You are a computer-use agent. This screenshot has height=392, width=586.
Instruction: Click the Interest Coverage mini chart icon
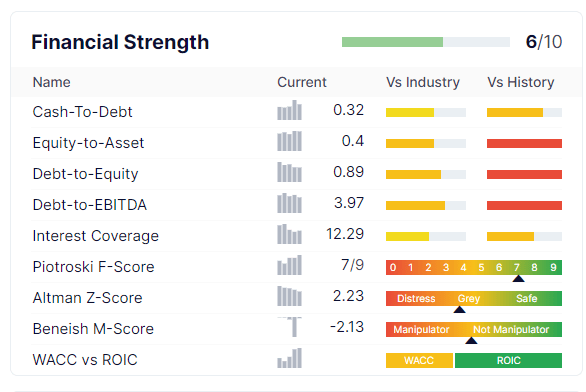click(x=289, y=234)
